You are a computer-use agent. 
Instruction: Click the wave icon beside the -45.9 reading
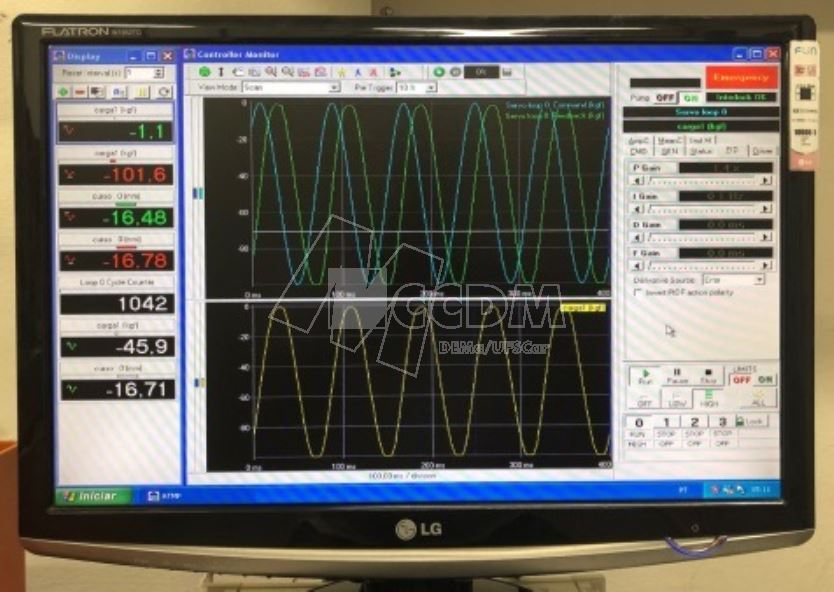(71, 346)
